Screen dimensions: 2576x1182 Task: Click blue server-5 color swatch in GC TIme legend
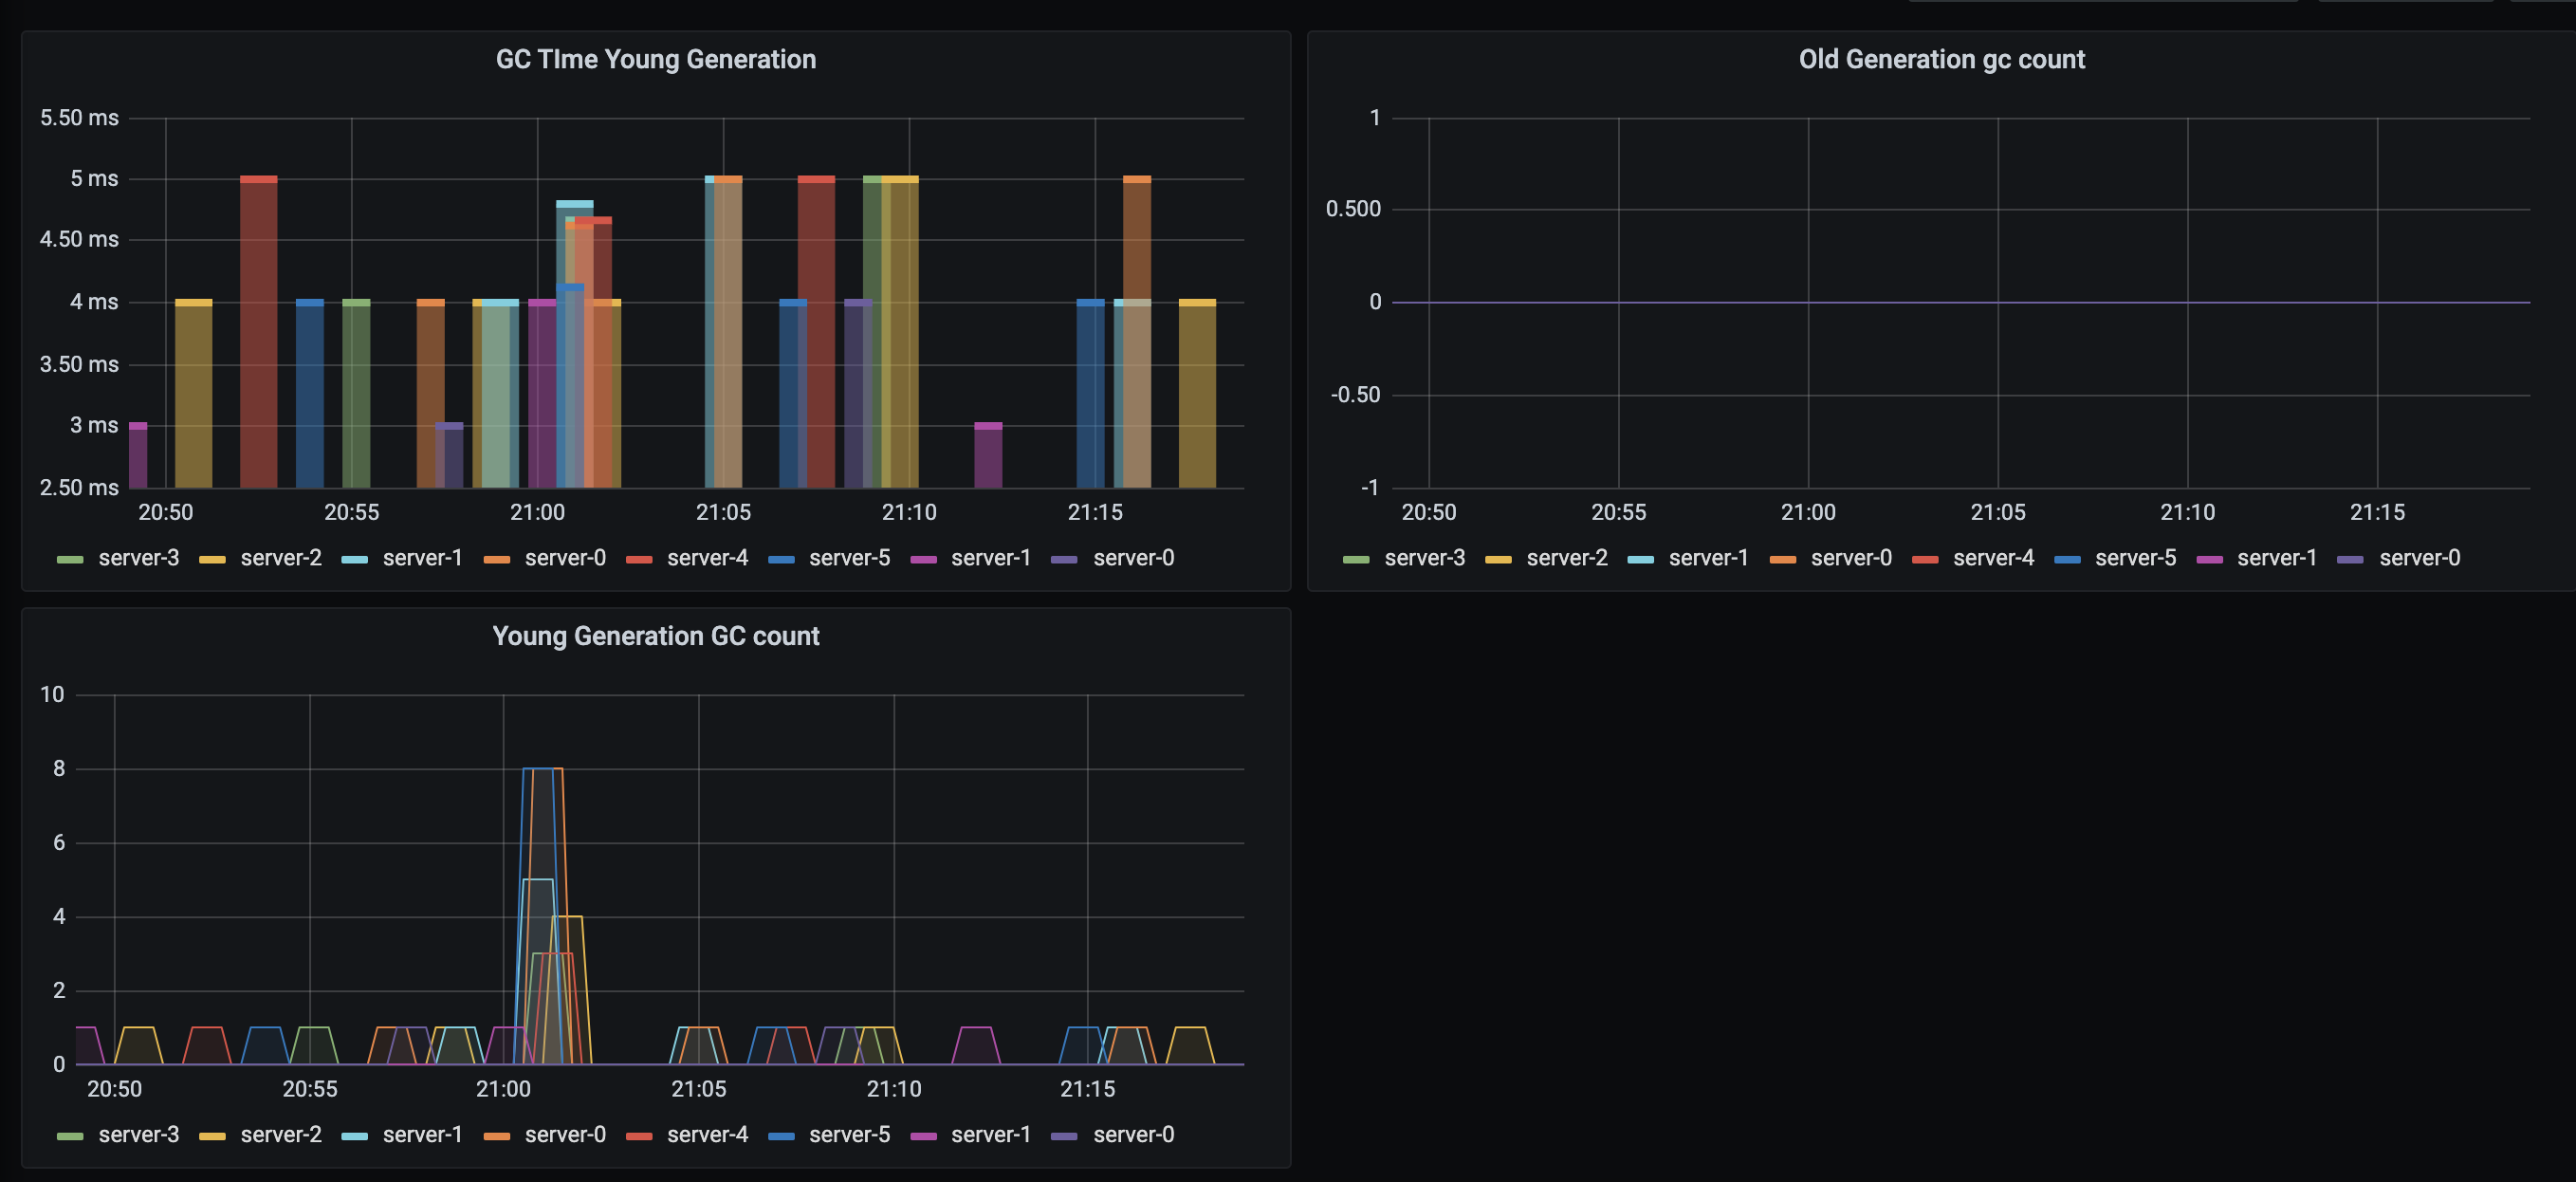pyautogui.click(x=781, y=560)
